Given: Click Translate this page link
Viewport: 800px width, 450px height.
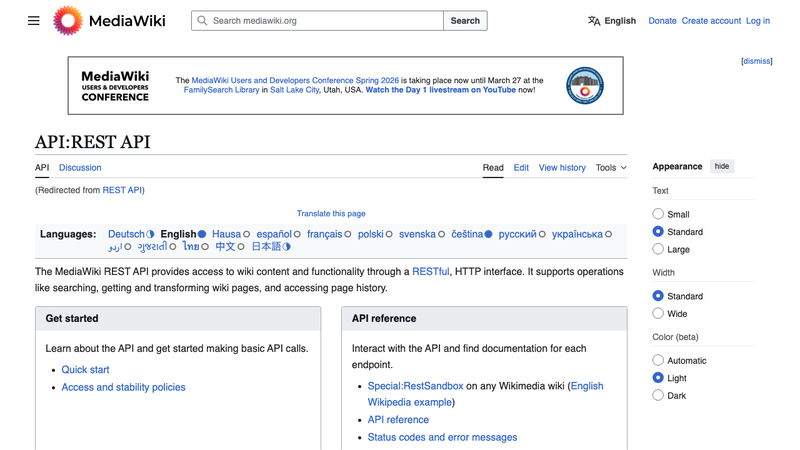Looking at the screenshot, I should [331, 214].
